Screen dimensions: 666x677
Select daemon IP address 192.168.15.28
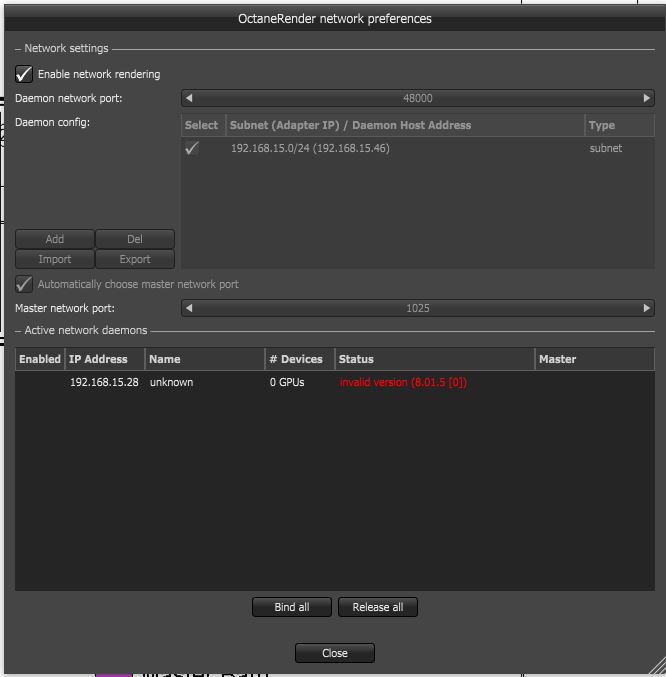pyautogui.click(x=104, y=382)
